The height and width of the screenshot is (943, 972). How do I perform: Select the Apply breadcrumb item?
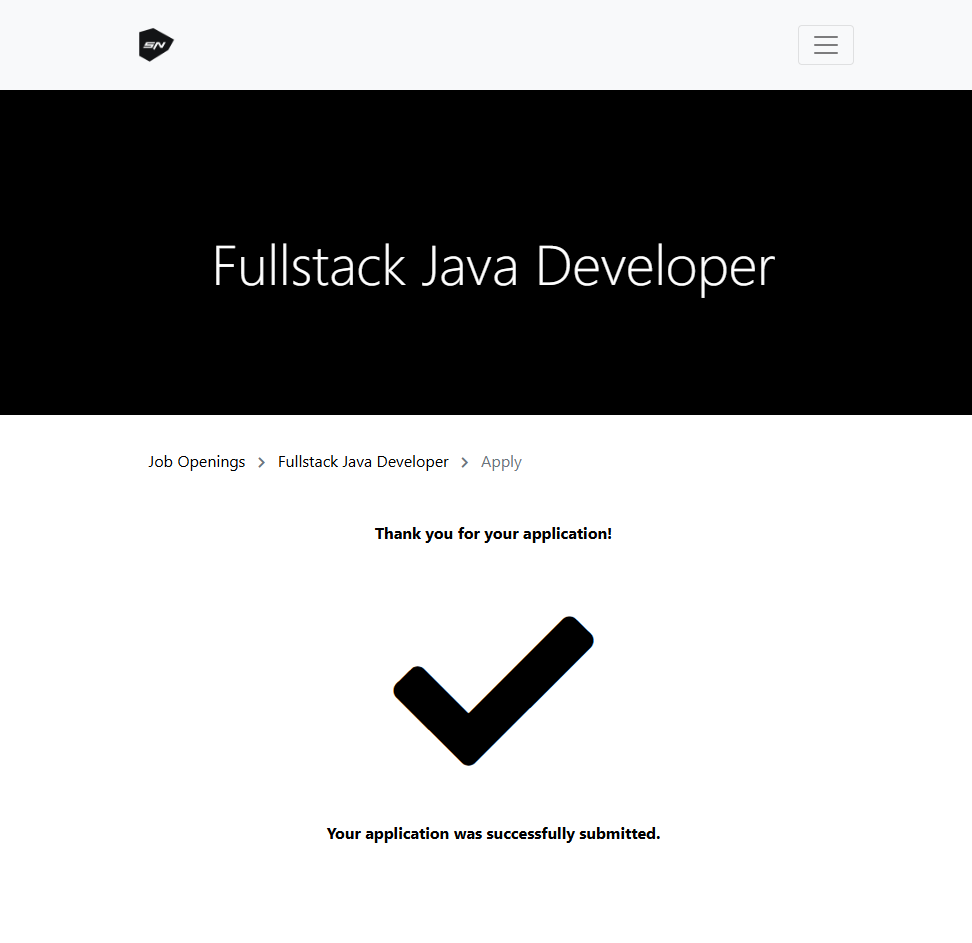click(501, 462)
